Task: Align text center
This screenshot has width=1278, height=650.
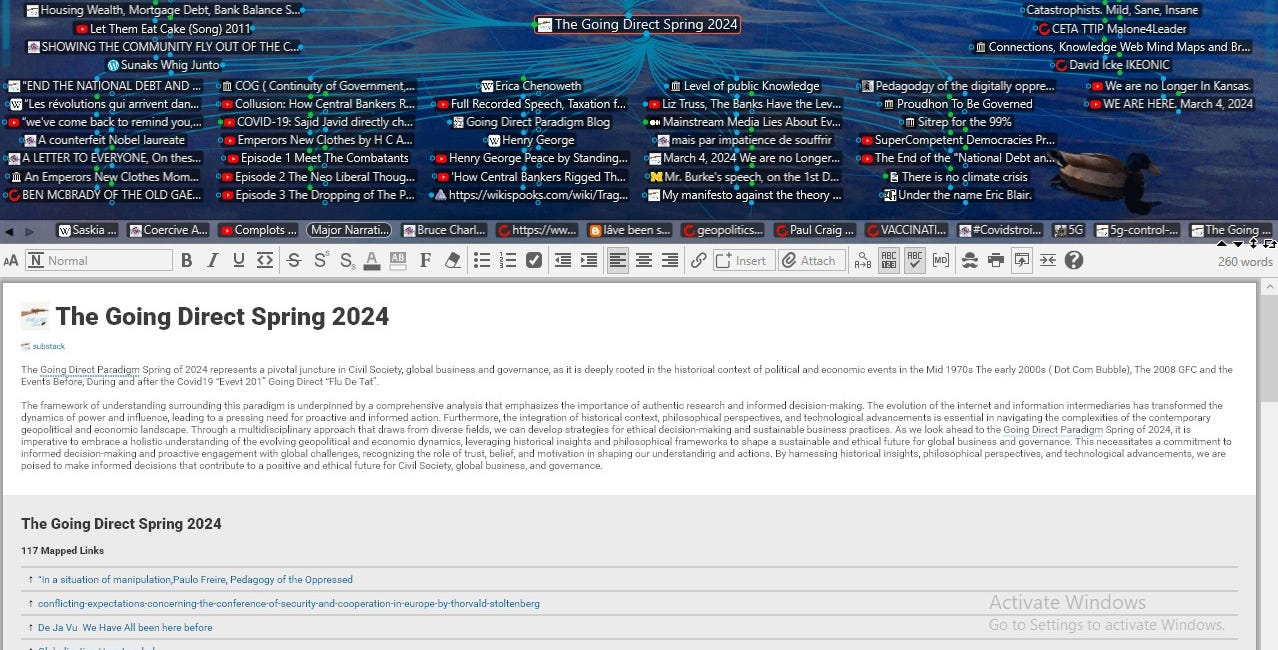Action: click(644, 260)
